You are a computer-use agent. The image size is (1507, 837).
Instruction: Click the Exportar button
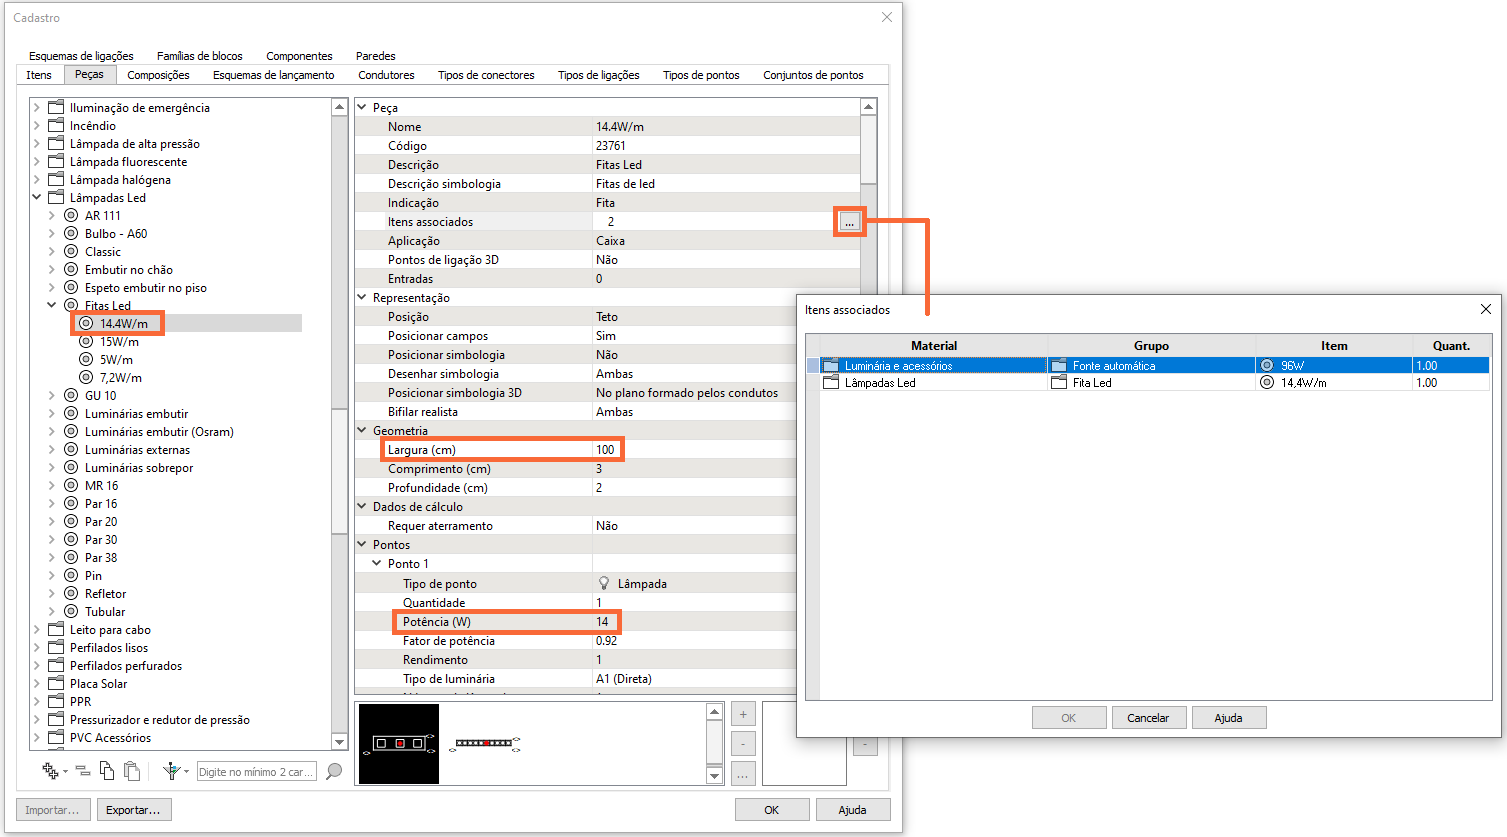click(133, 810)
